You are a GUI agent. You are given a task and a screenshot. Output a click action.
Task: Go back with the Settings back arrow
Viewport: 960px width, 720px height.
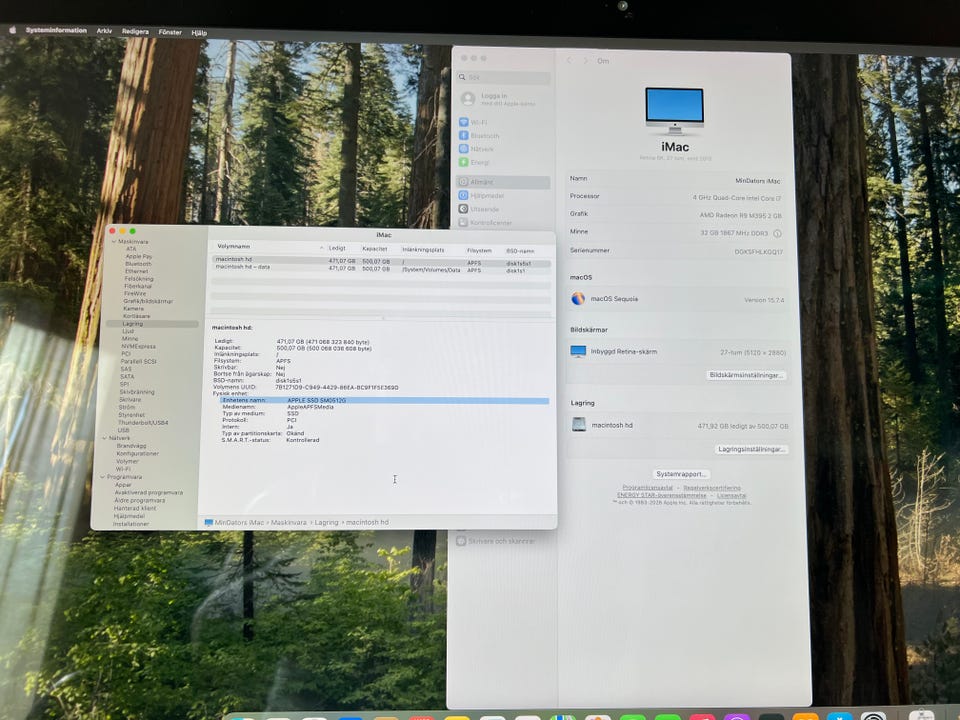click(x=569, y=60)
